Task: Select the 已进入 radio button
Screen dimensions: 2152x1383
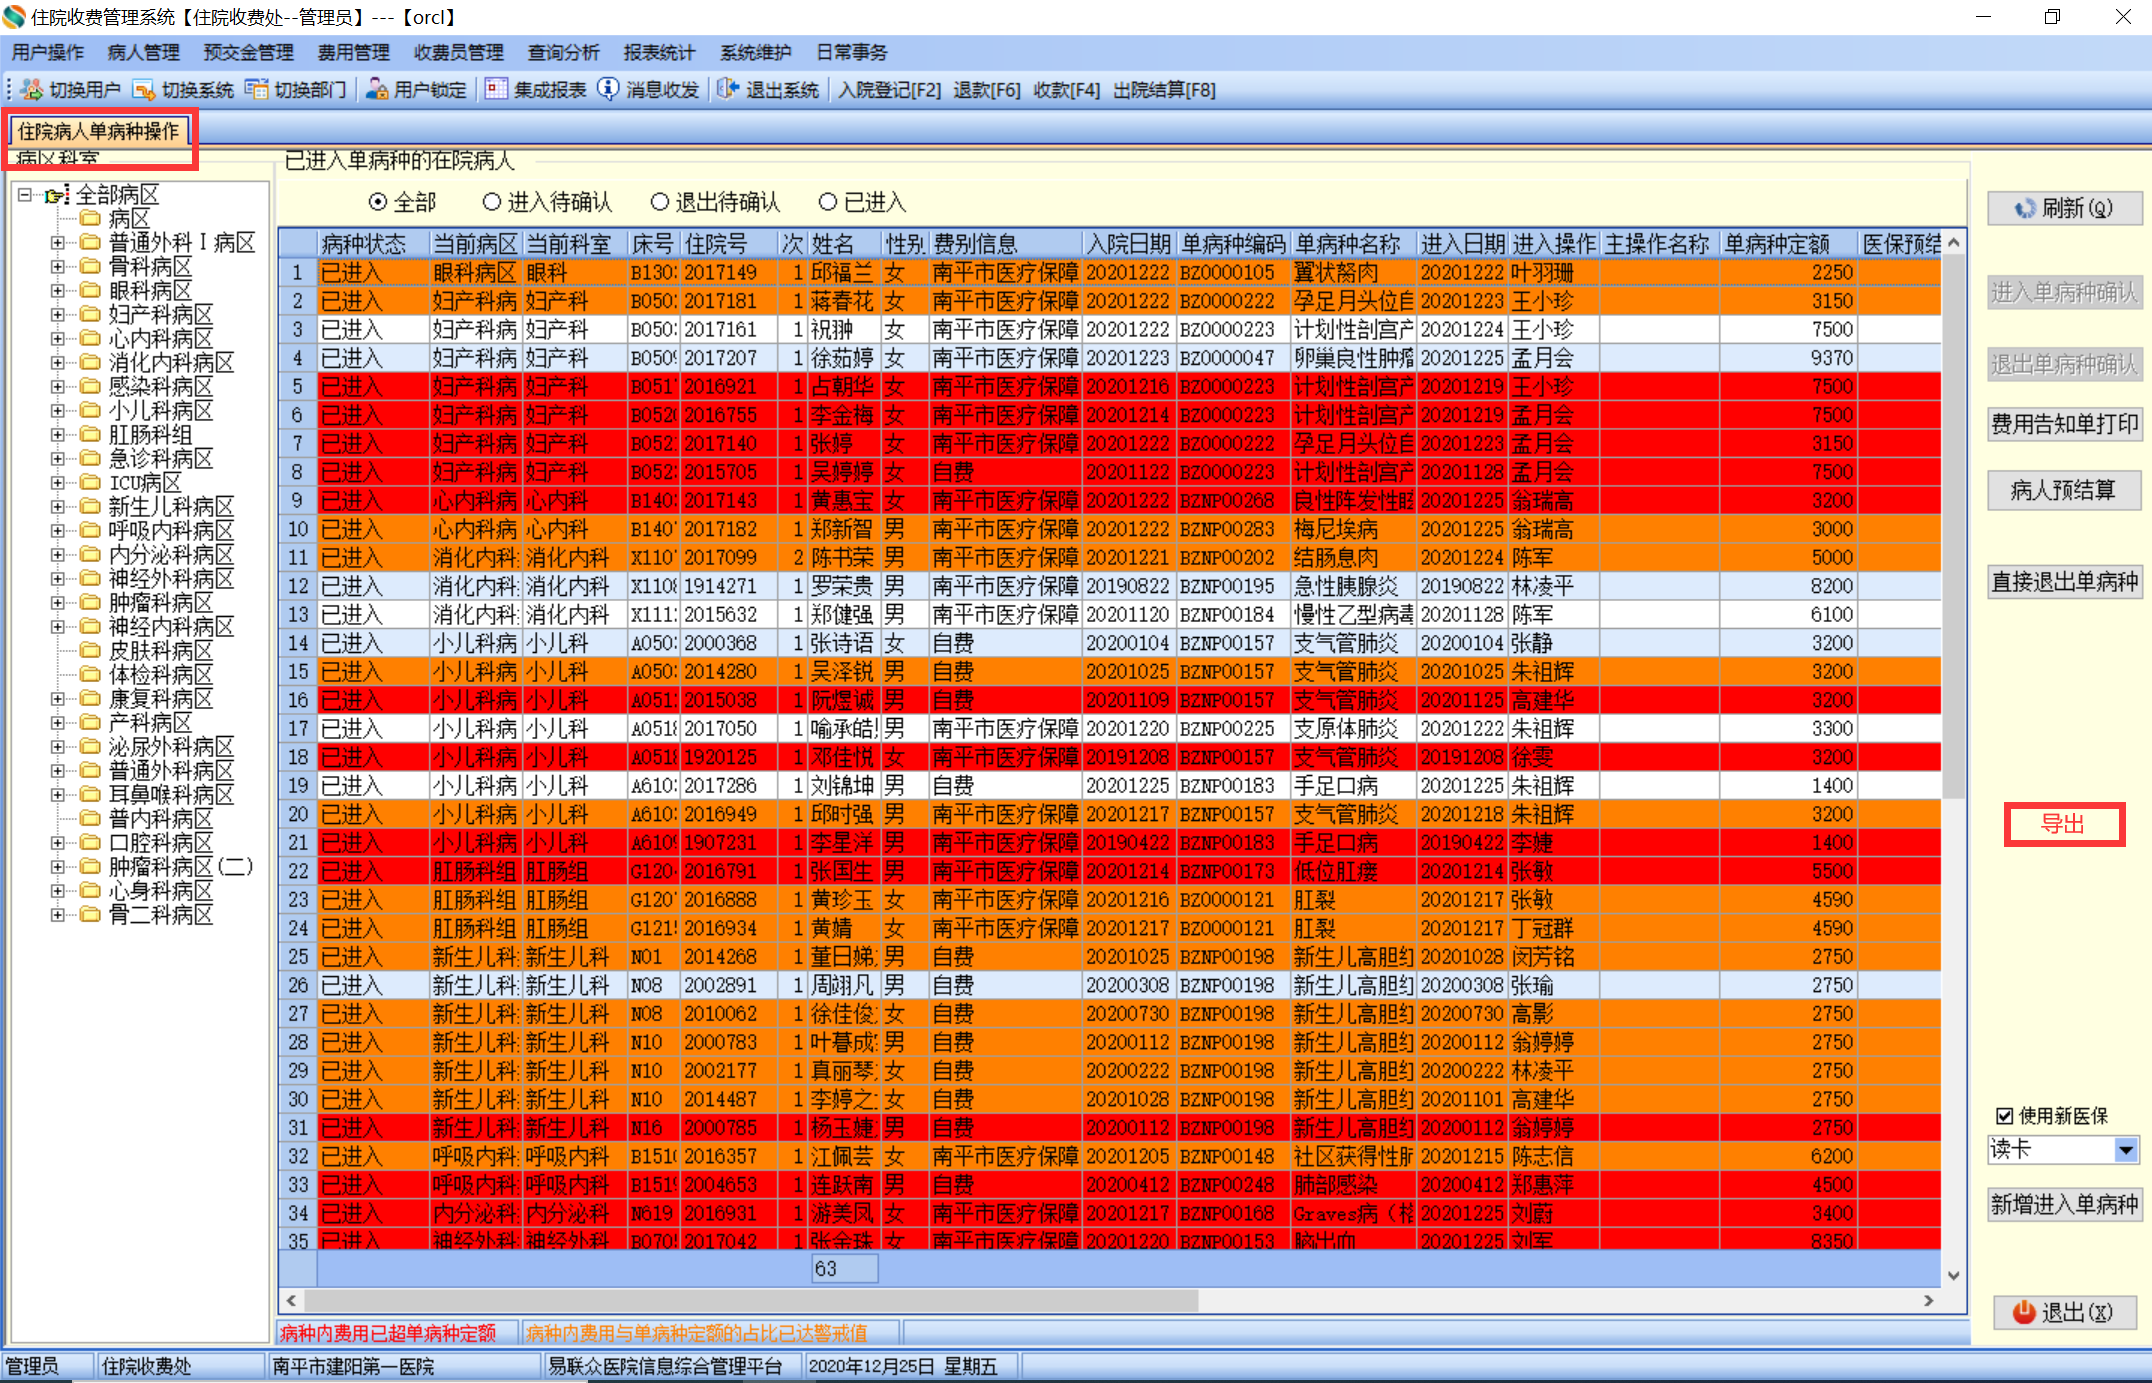Action: tap(827, 202)
